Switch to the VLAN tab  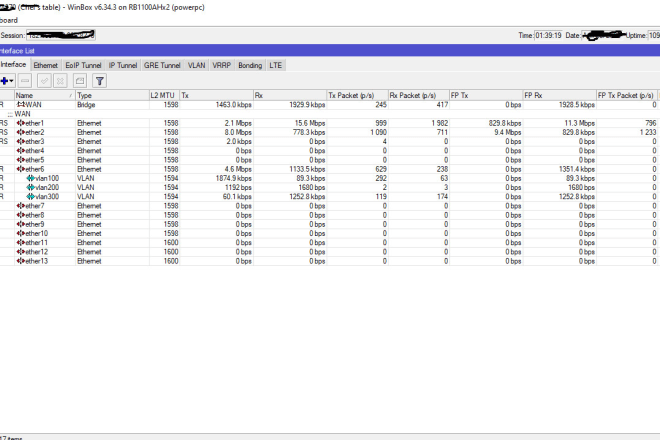197,65
